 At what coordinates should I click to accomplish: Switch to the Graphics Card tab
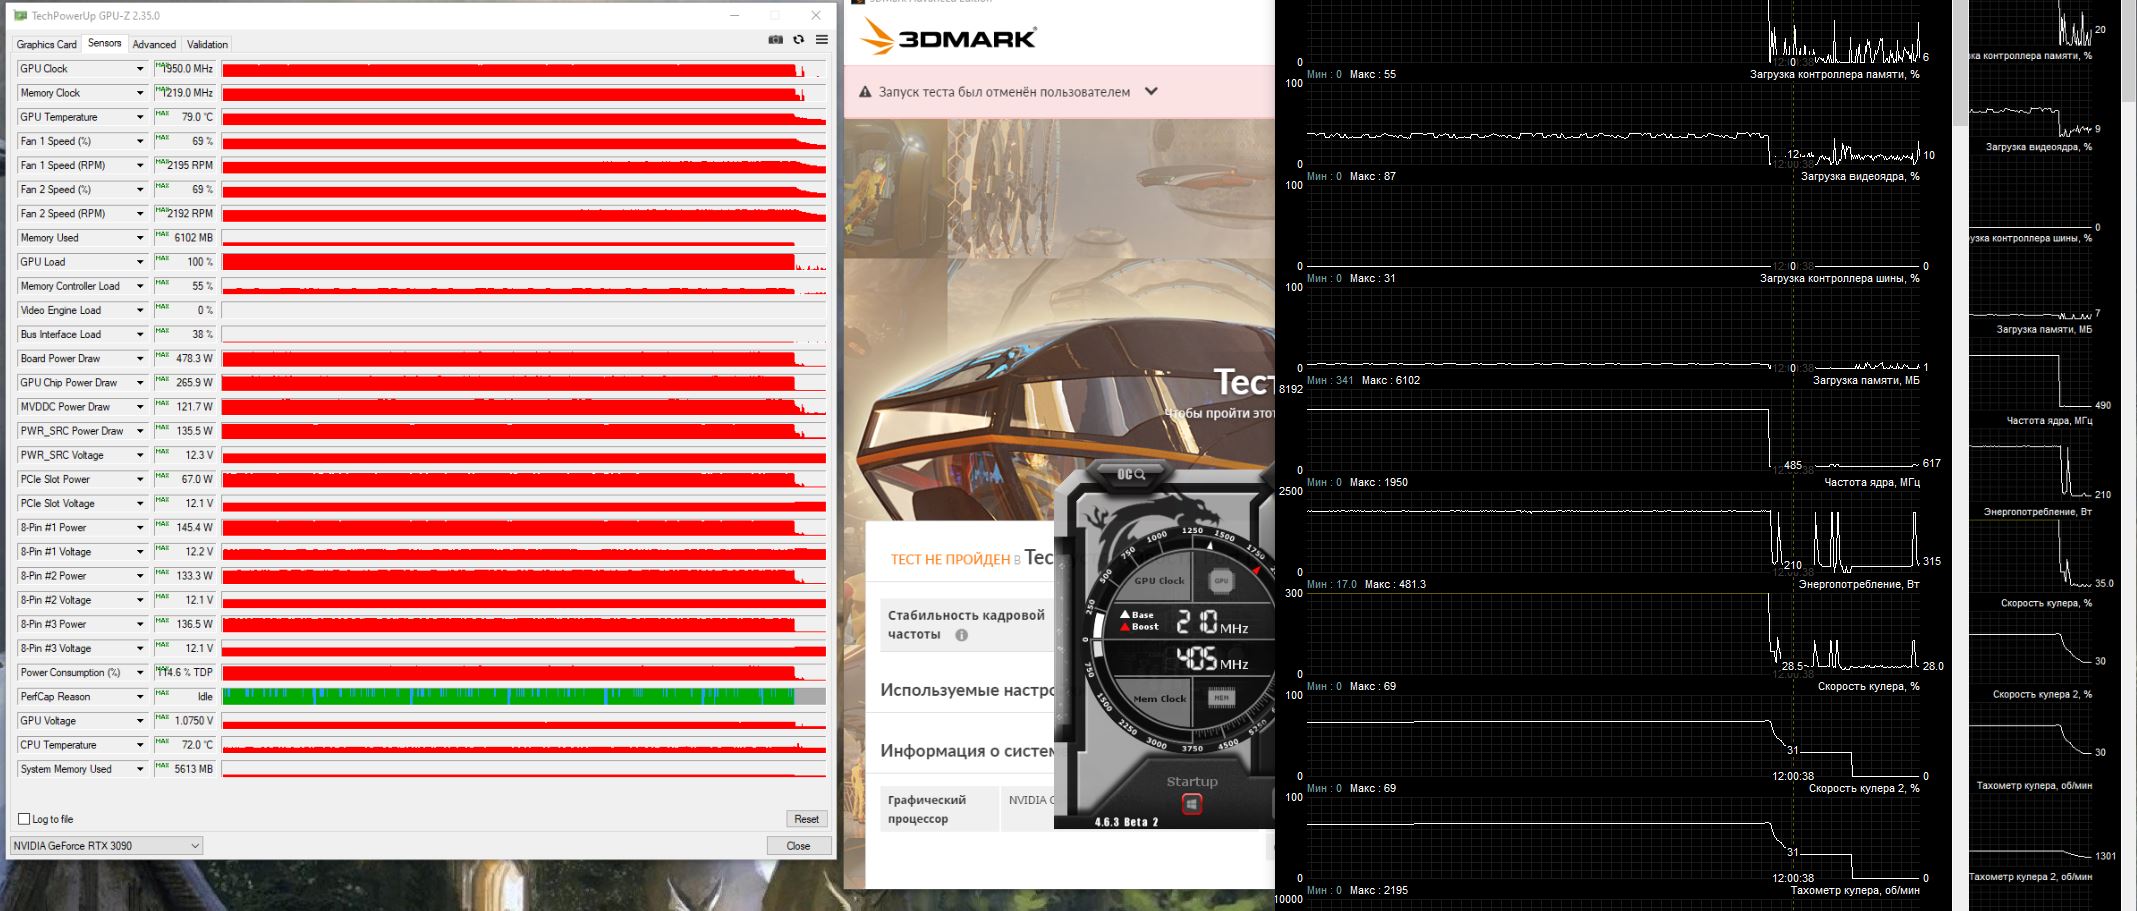[46, 44]
